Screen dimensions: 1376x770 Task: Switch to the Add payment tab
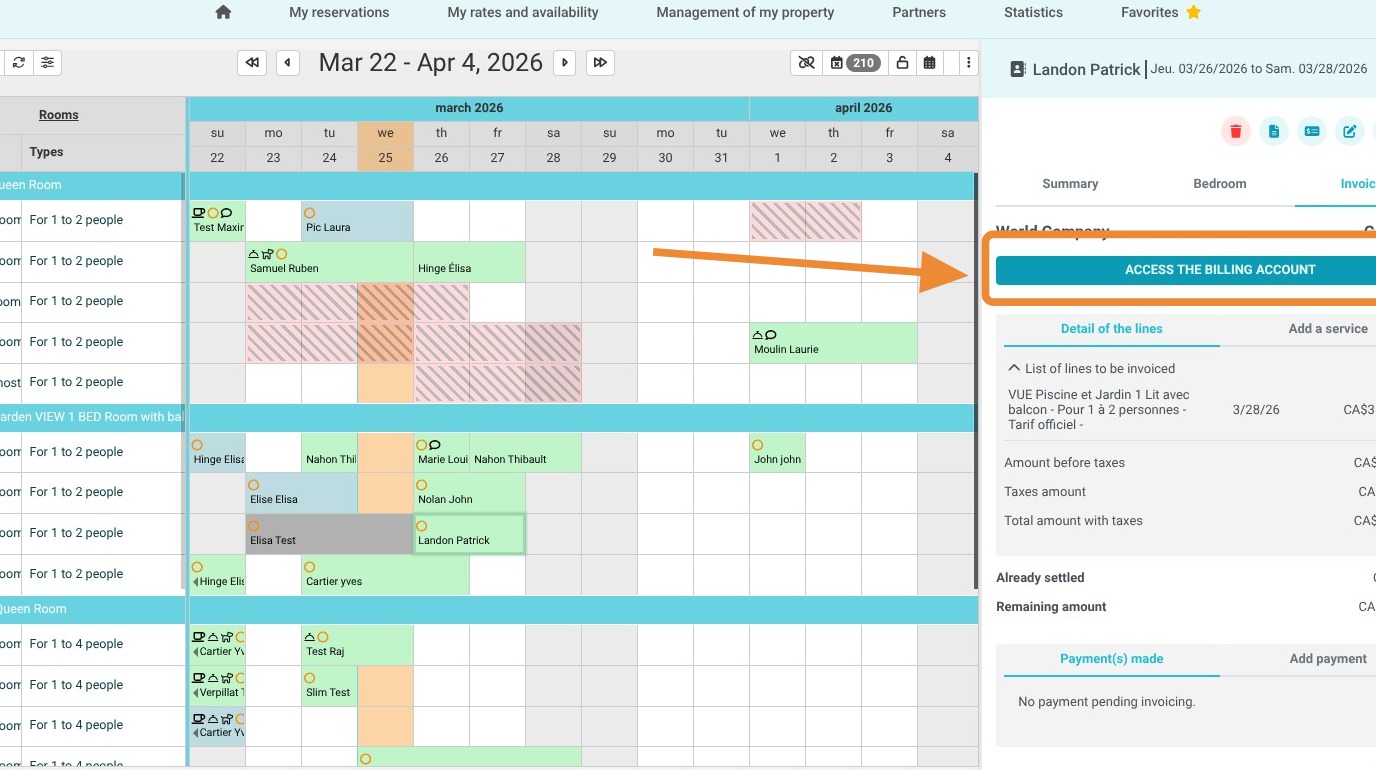click(1328, 659)
